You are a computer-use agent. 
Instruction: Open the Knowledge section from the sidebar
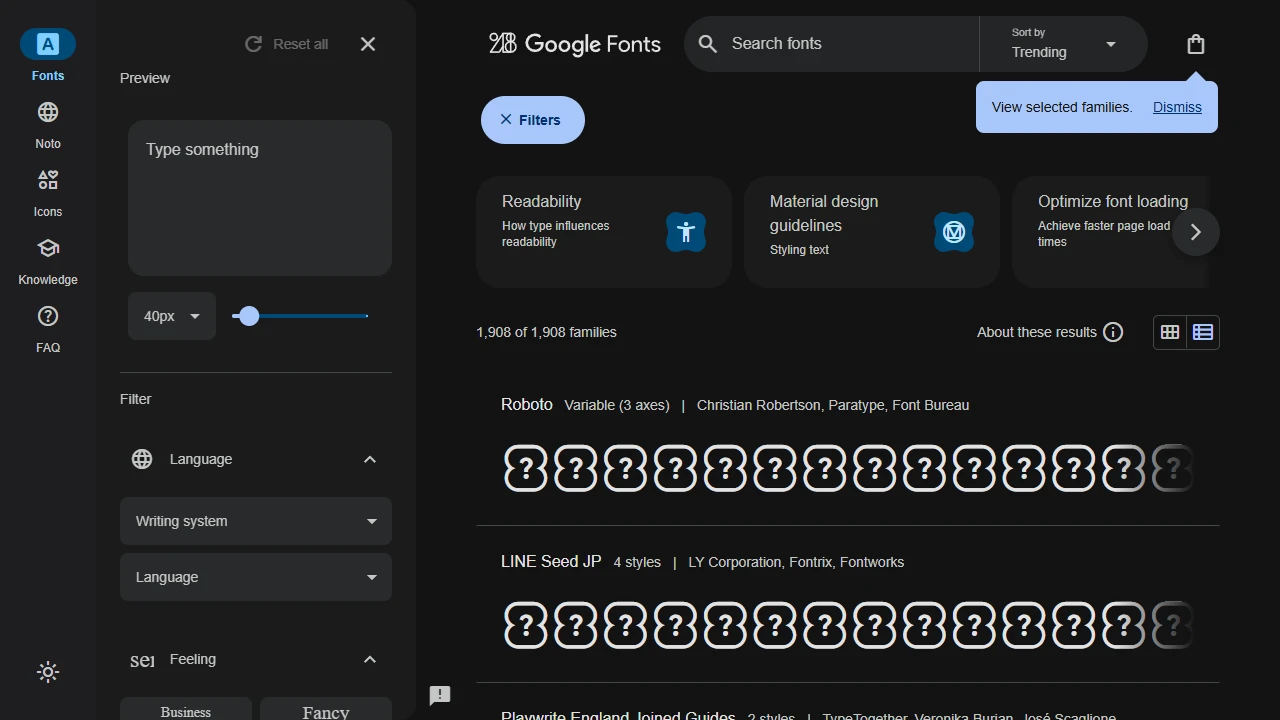pos(47,248)
